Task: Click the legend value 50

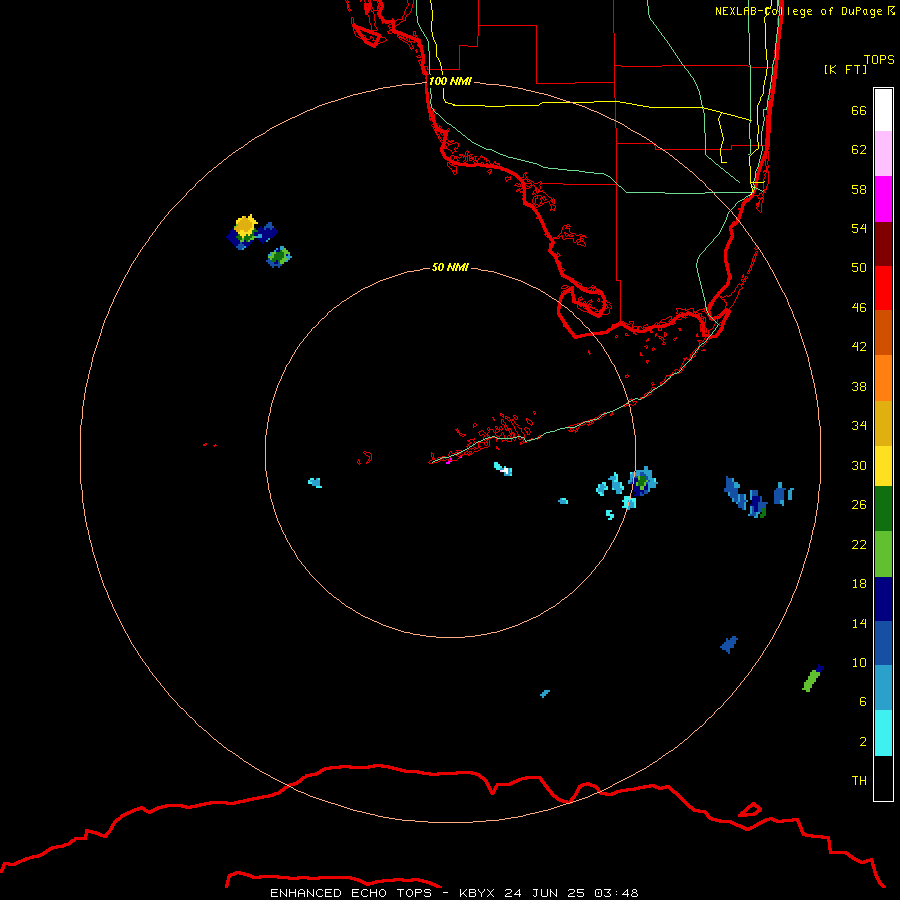Action: click(x=859, y=268)
